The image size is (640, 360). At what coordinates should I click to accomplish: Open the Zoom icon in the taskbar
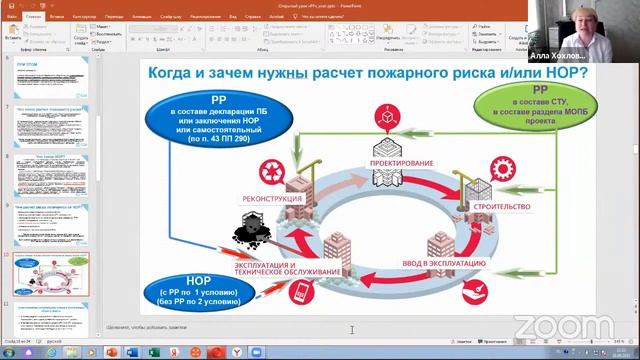[257, 352]
